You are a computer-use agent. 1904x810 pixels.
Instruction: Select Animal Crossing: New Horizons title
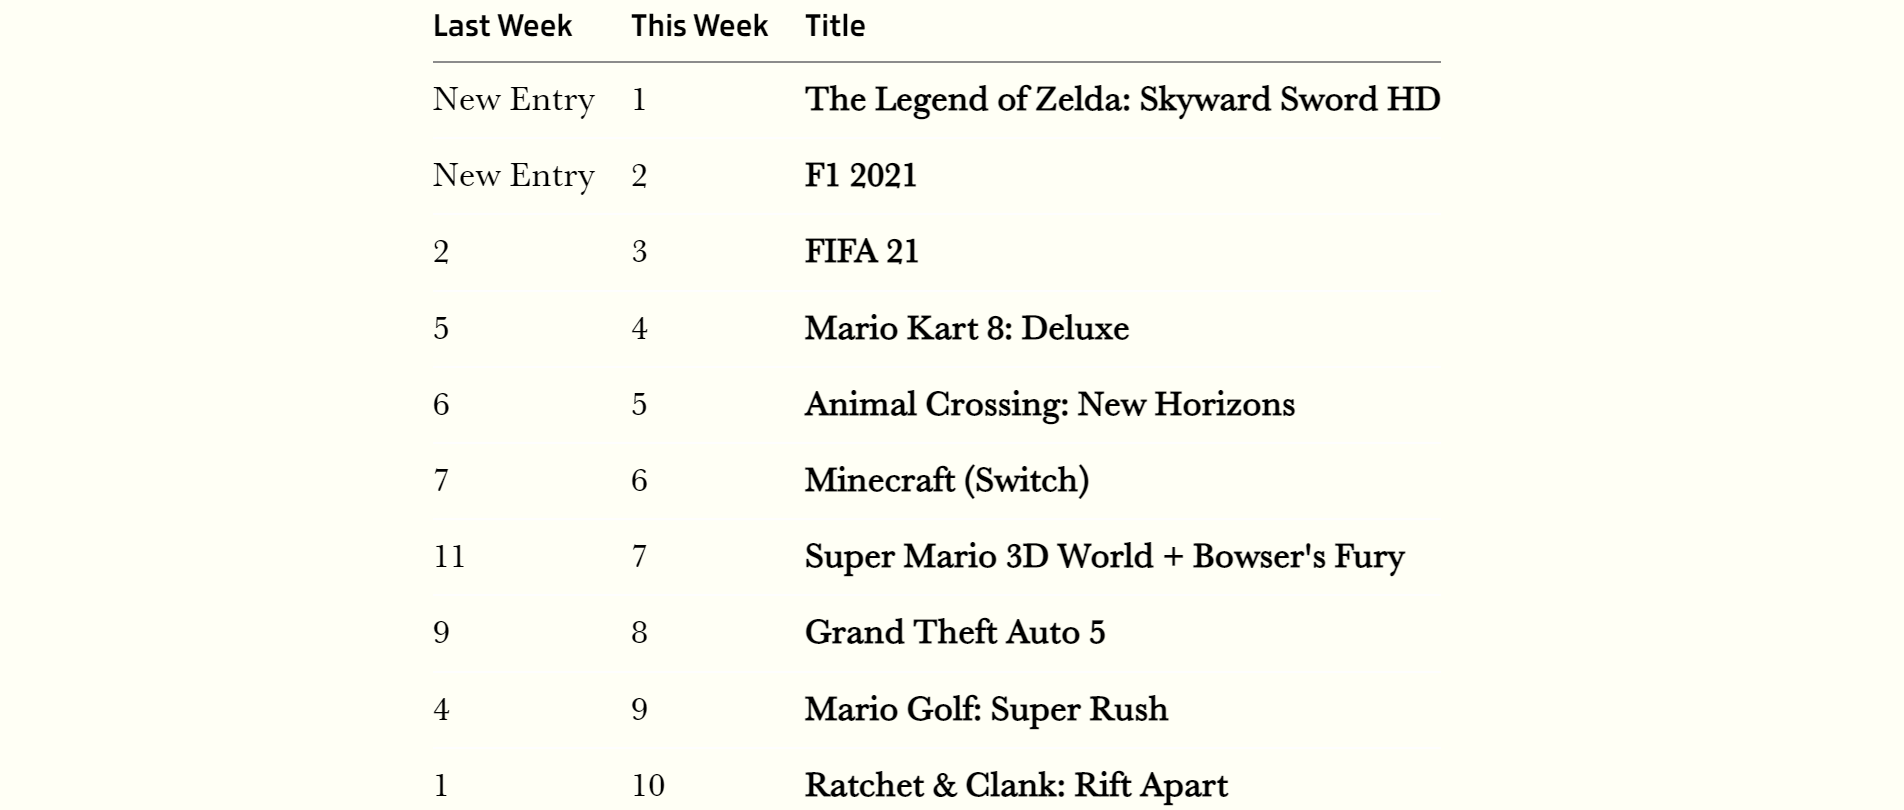click(1050, 404)
